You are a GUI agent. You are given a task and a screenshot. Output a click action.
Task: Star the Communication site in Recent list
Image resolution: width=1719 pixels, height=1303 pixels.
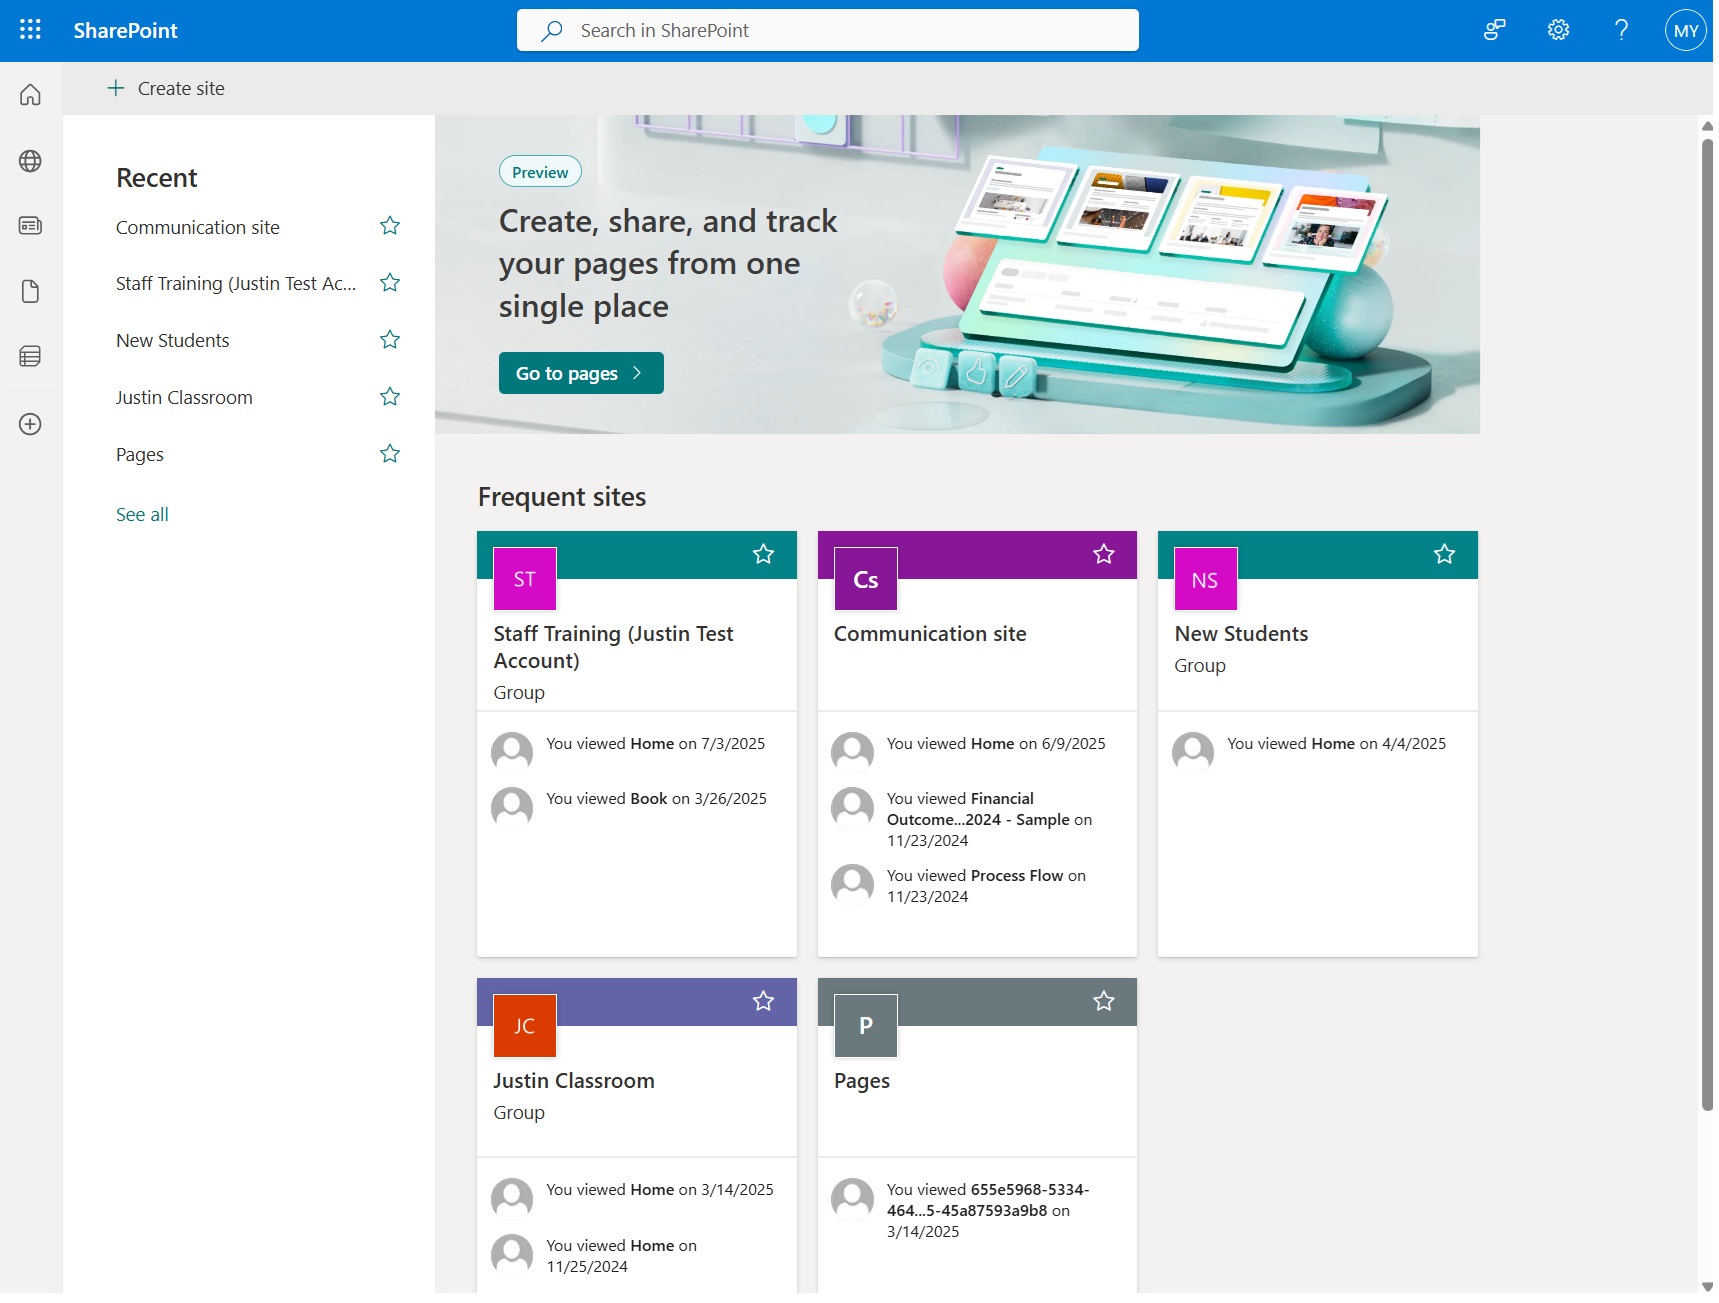[x=389, y=226]
